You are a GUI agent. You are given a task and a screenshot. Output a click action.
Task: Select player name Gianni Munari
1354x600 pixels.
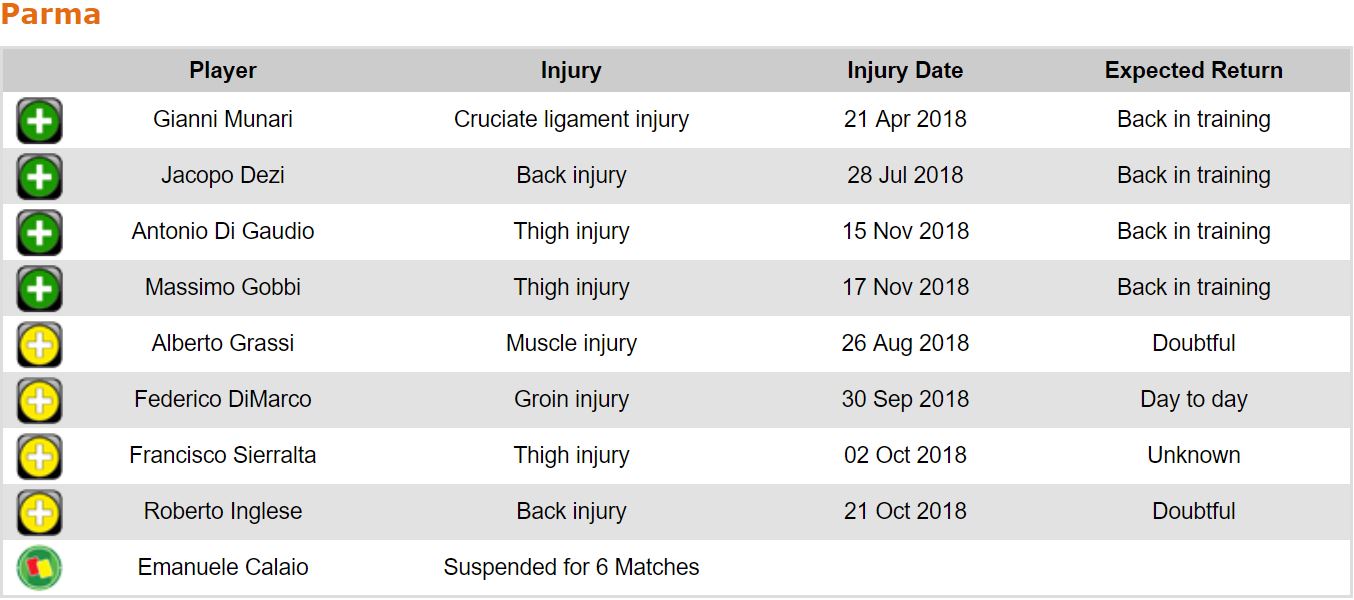click(x=223, y=119)
